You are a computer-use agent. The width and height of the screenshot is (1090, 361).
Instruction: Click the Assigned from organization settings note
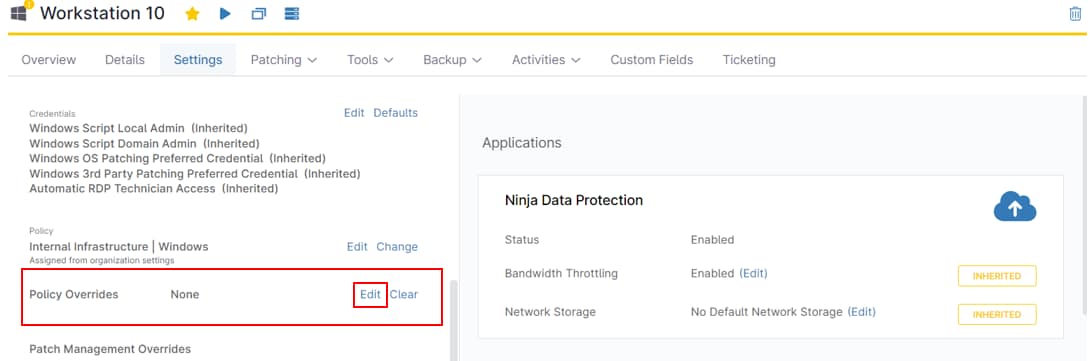tap(101, 260)
